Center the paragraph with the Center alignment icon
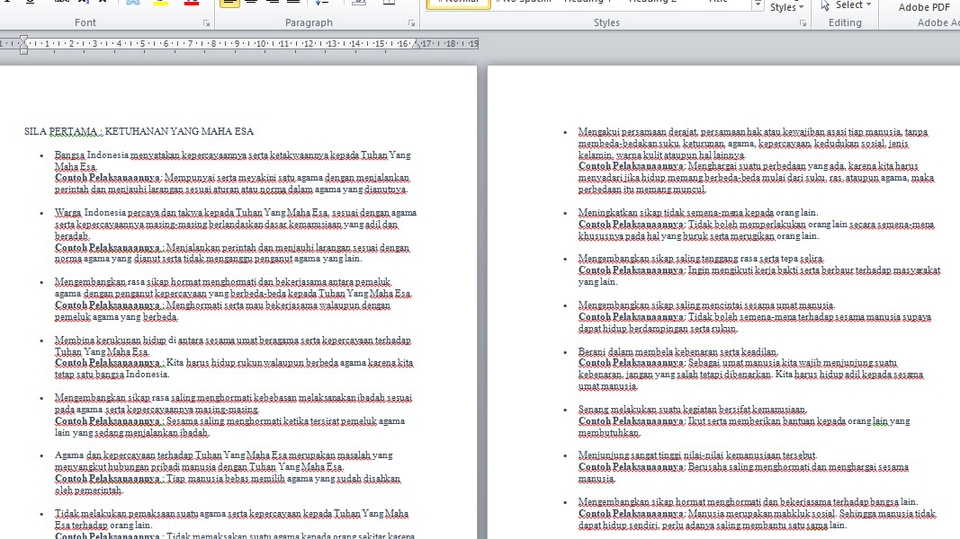Screen dimensions: 960x539 pos(252,3)
